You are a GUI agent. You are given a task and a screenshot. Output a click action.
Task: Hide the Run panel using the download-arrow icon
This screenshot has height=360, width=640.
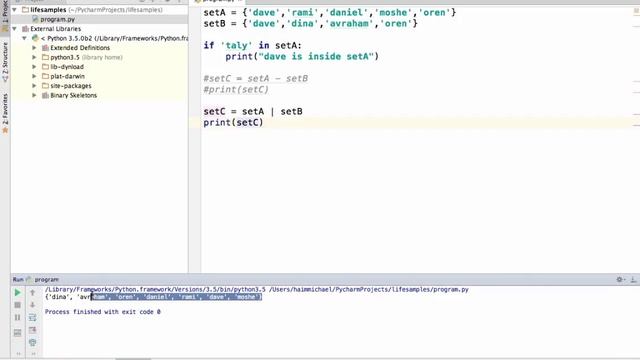(x=633, y=279)
